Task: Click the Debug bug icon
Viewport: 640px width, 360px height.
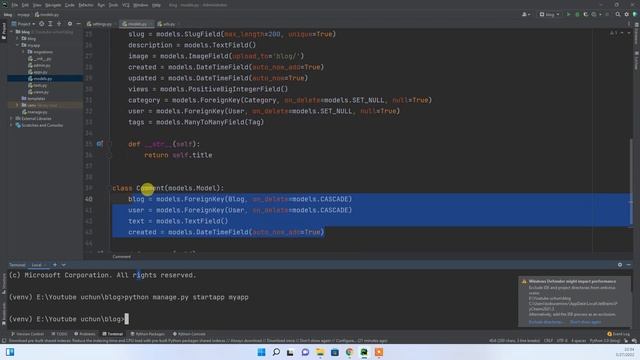Action: 577,14
